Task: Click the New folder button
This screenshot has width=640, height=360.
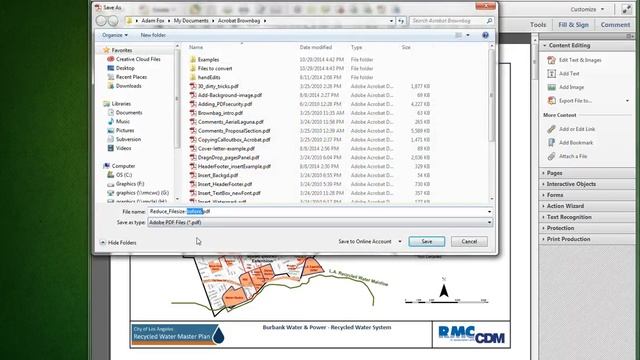Action: [x=153, y=35]
